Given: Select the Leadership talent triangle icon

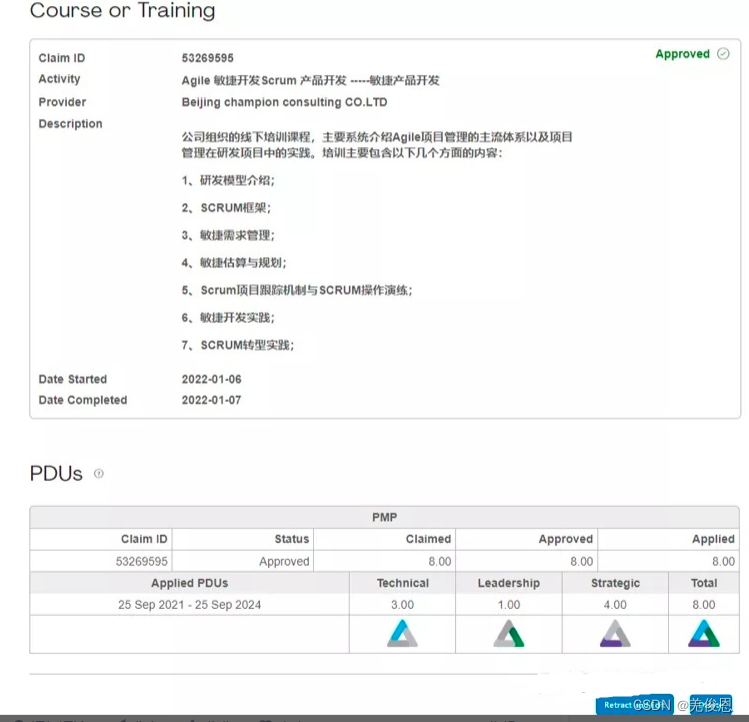Looking at the screenshot, I should point(509,634).
